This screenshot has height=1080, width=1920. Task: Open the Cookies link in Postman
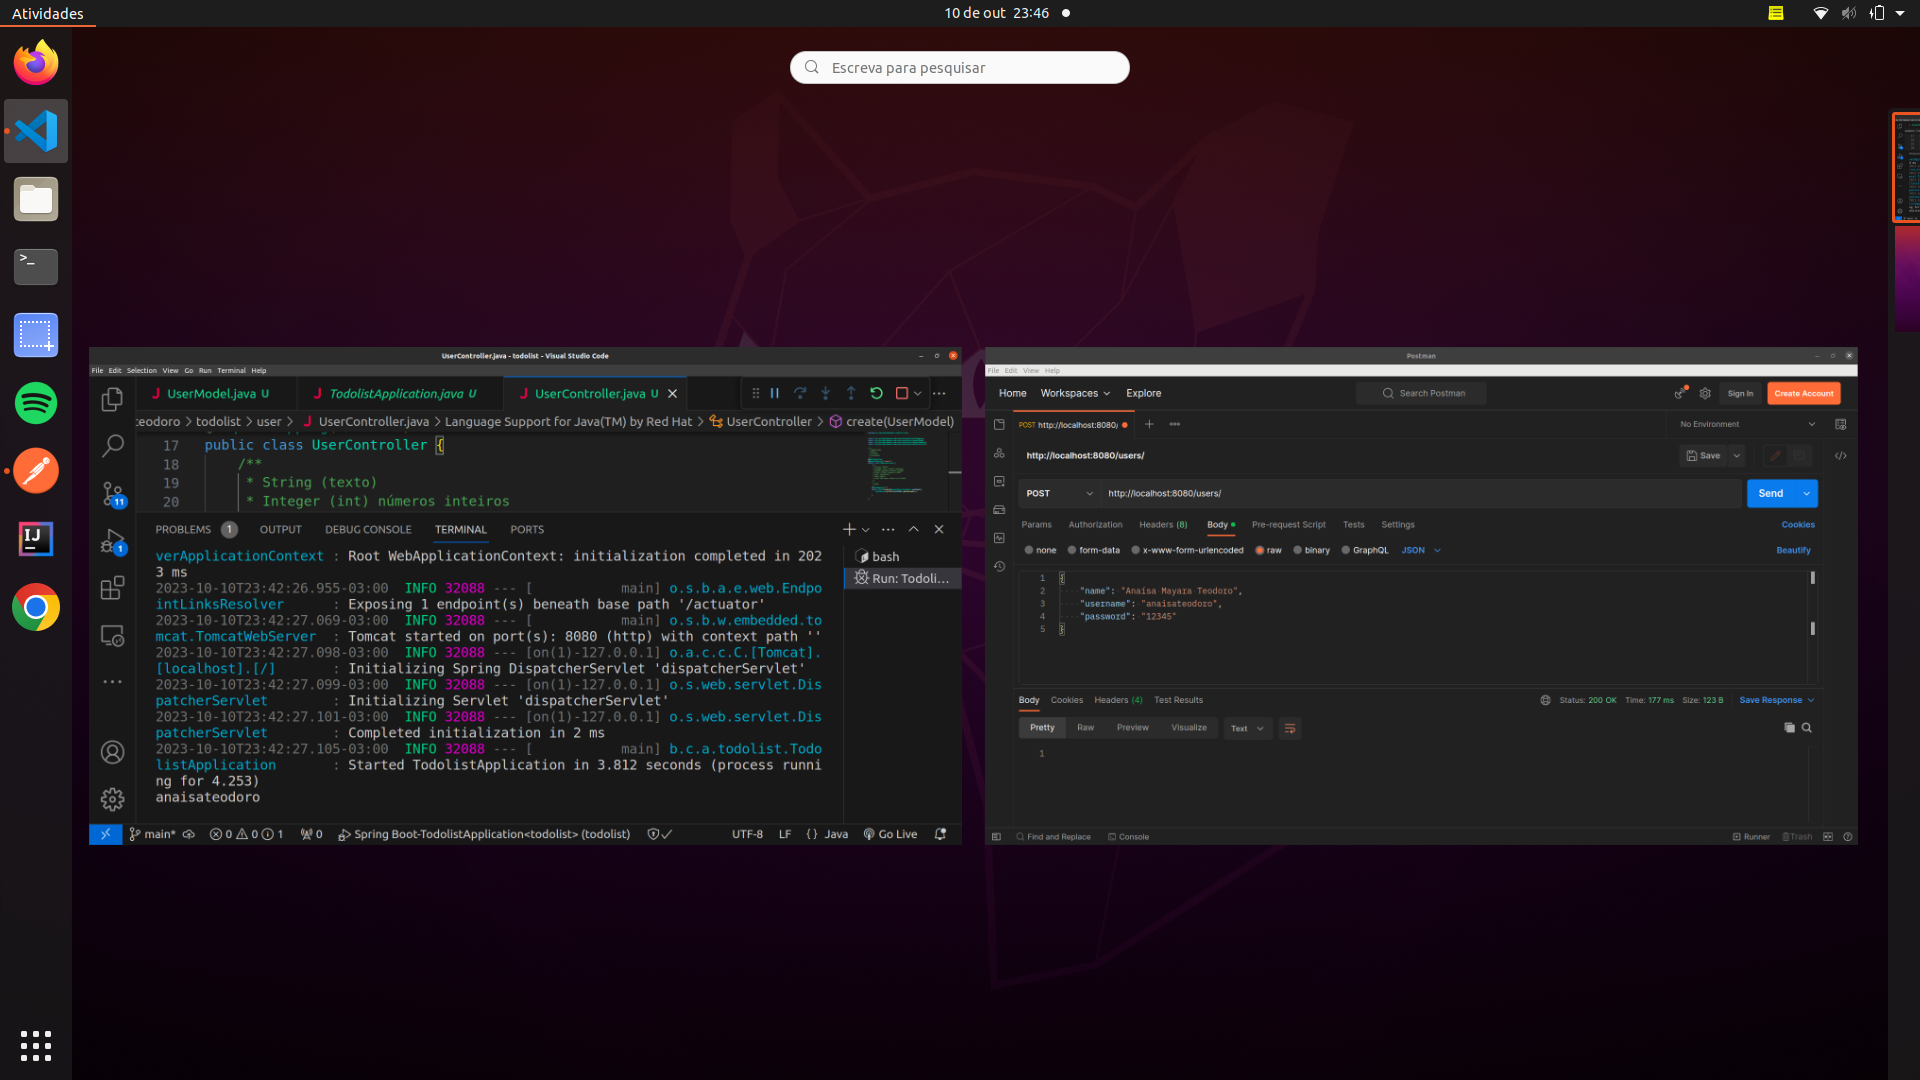click(x=1797, y=524)
